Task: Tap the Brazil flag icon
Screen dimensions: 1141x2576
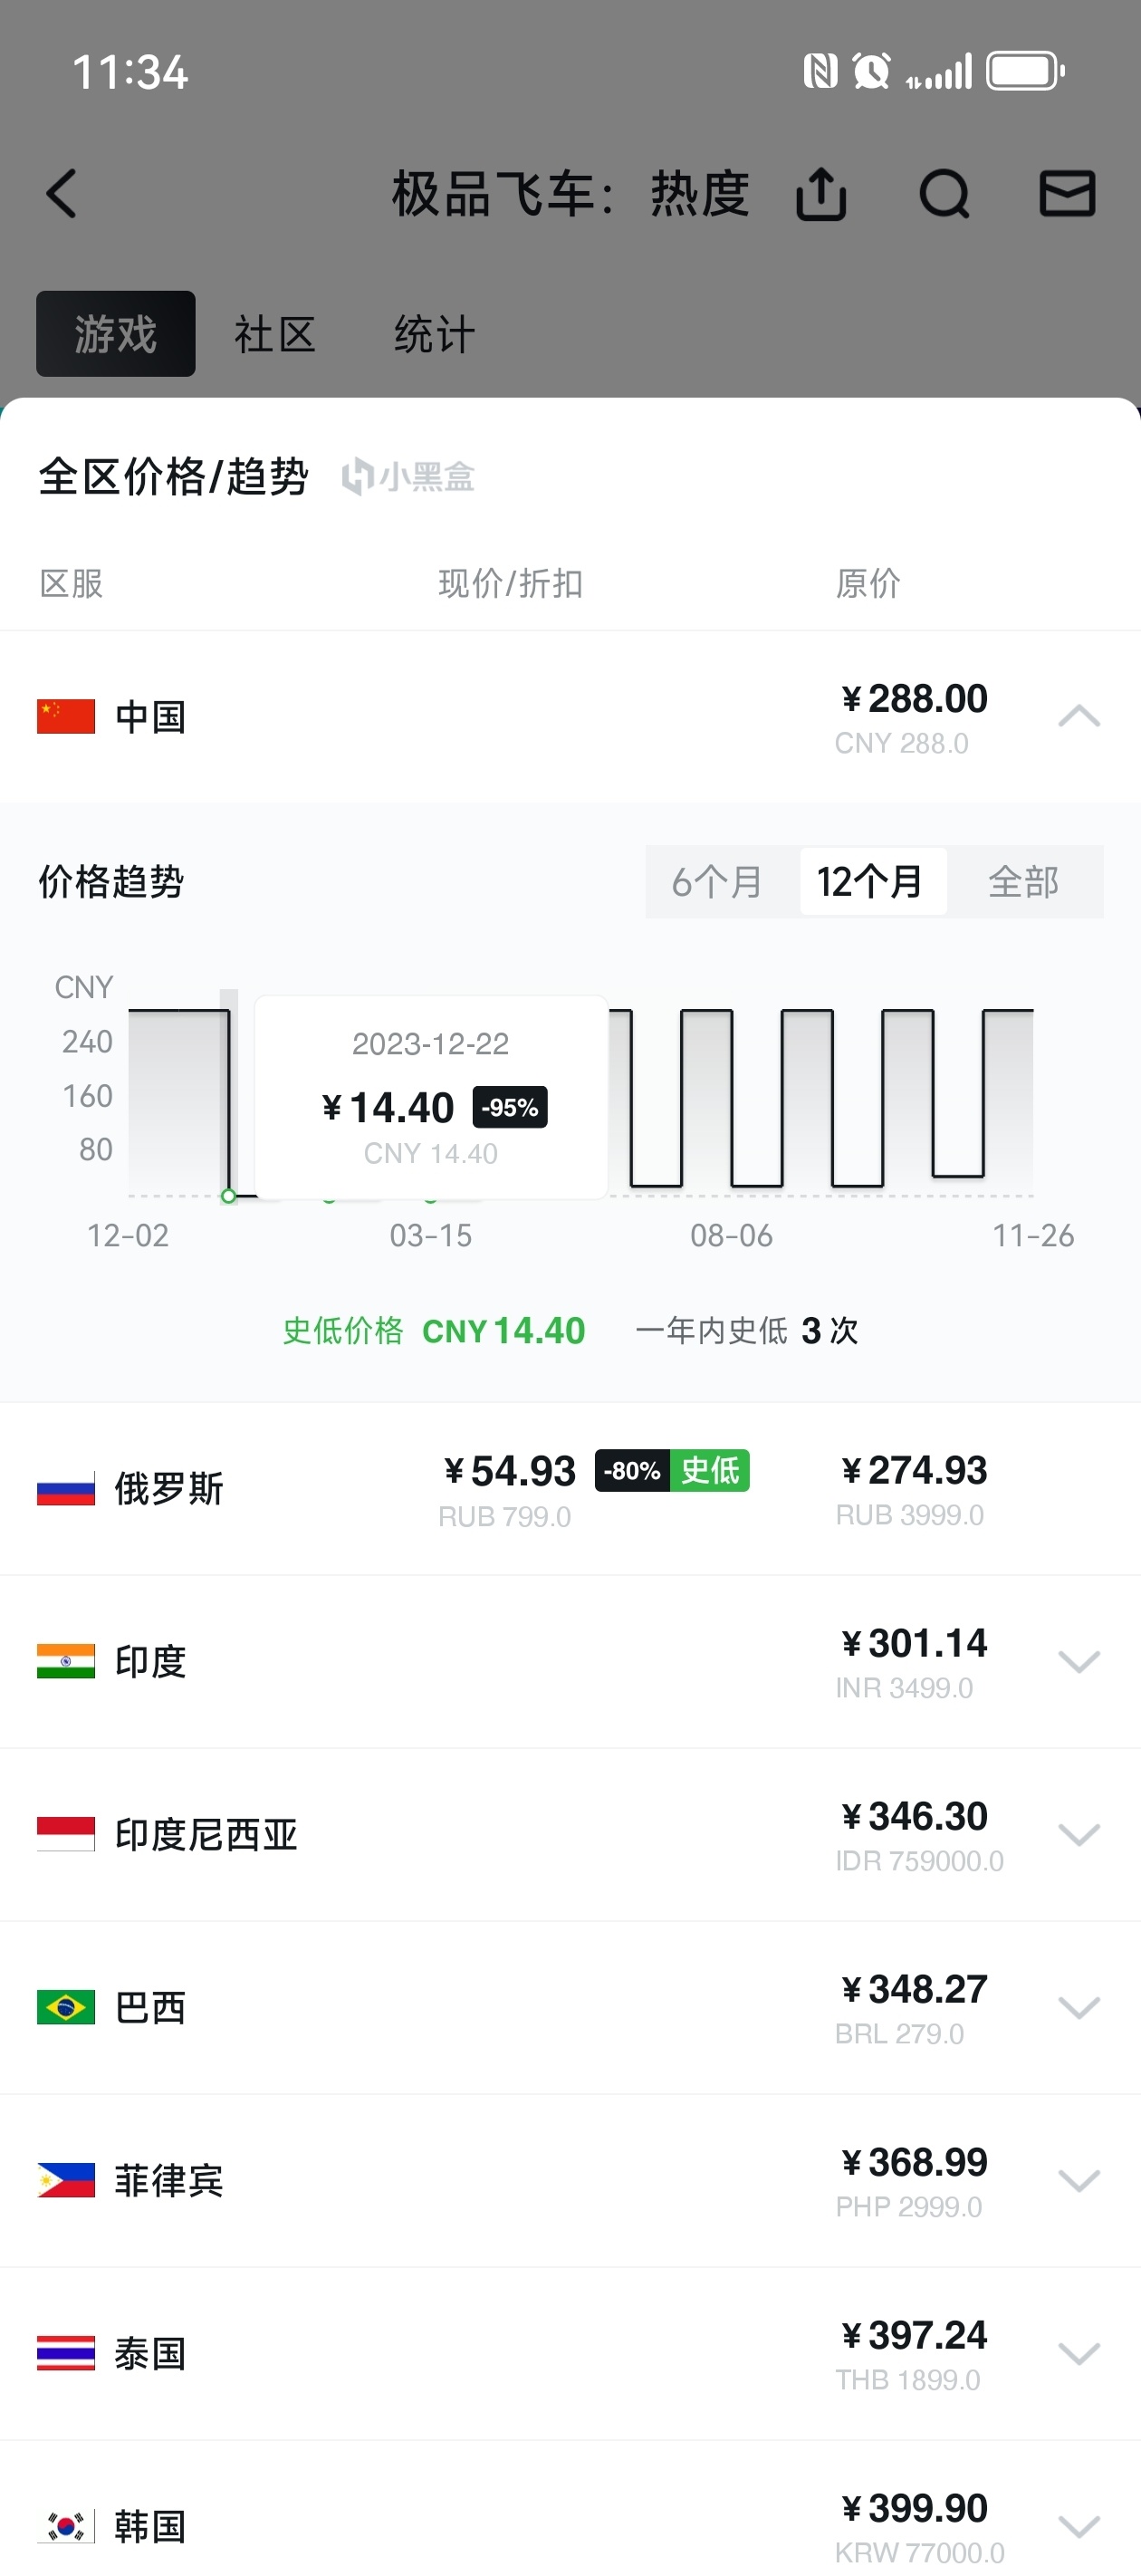Action: [x=66, y=2006]
